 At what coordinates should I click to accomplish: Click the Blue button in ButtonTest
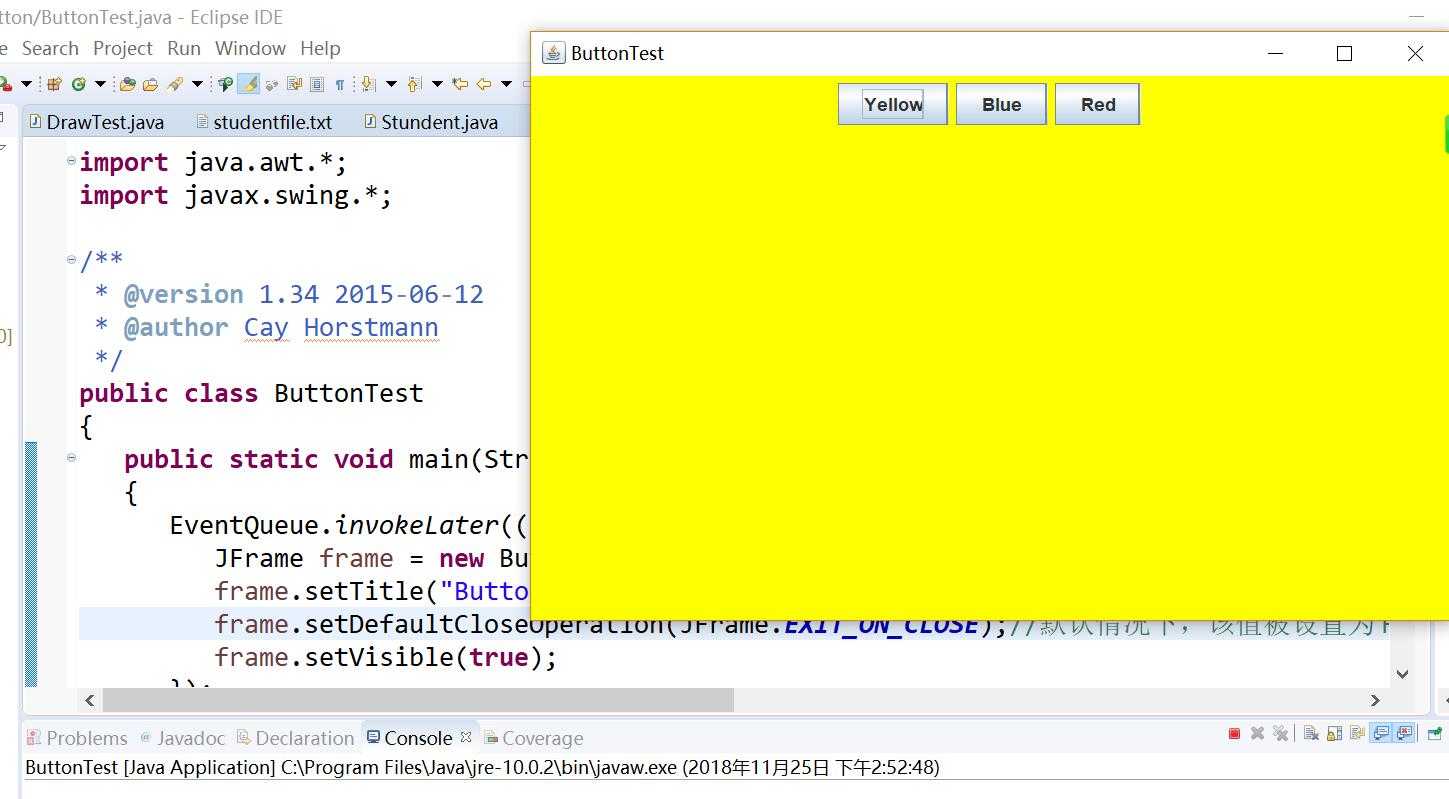(1001, 104)
